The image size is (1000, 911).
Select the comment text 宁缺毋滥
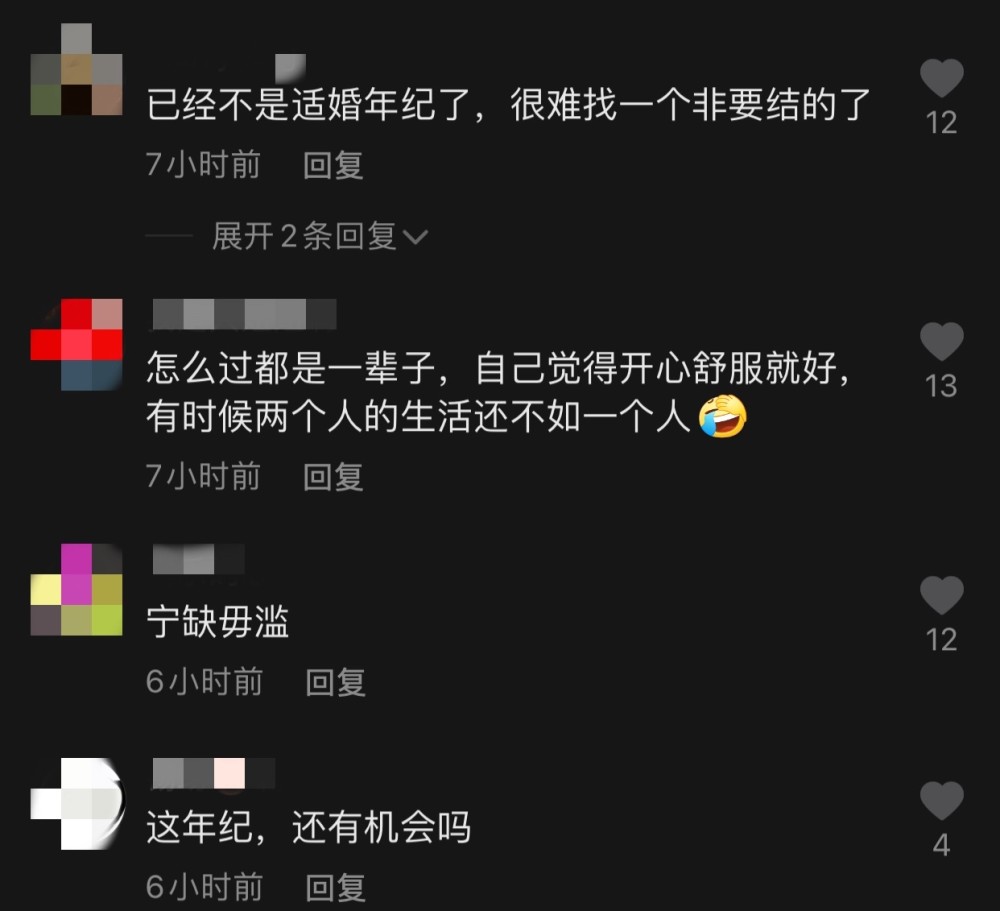click(218, 622)
